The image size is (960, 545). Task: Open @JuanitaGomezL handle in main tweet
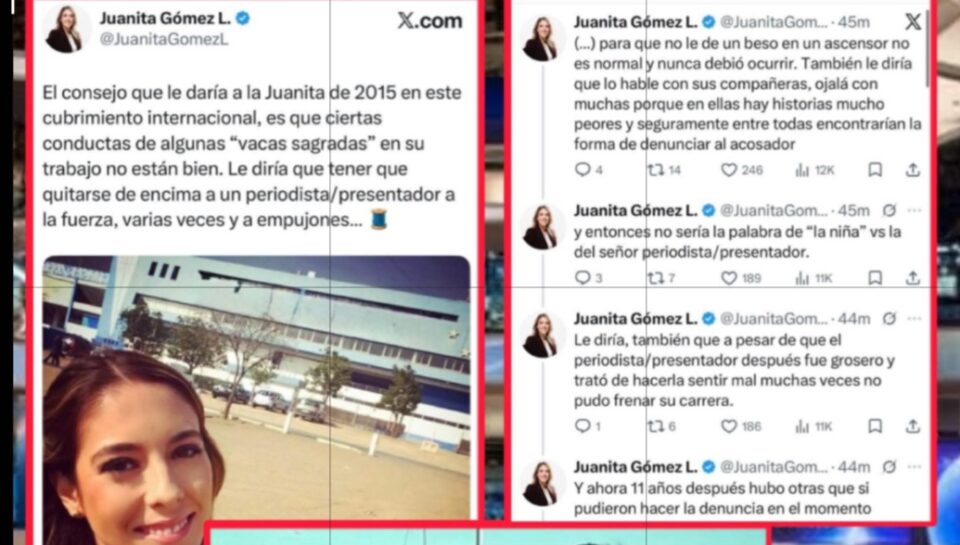(163, 40)
